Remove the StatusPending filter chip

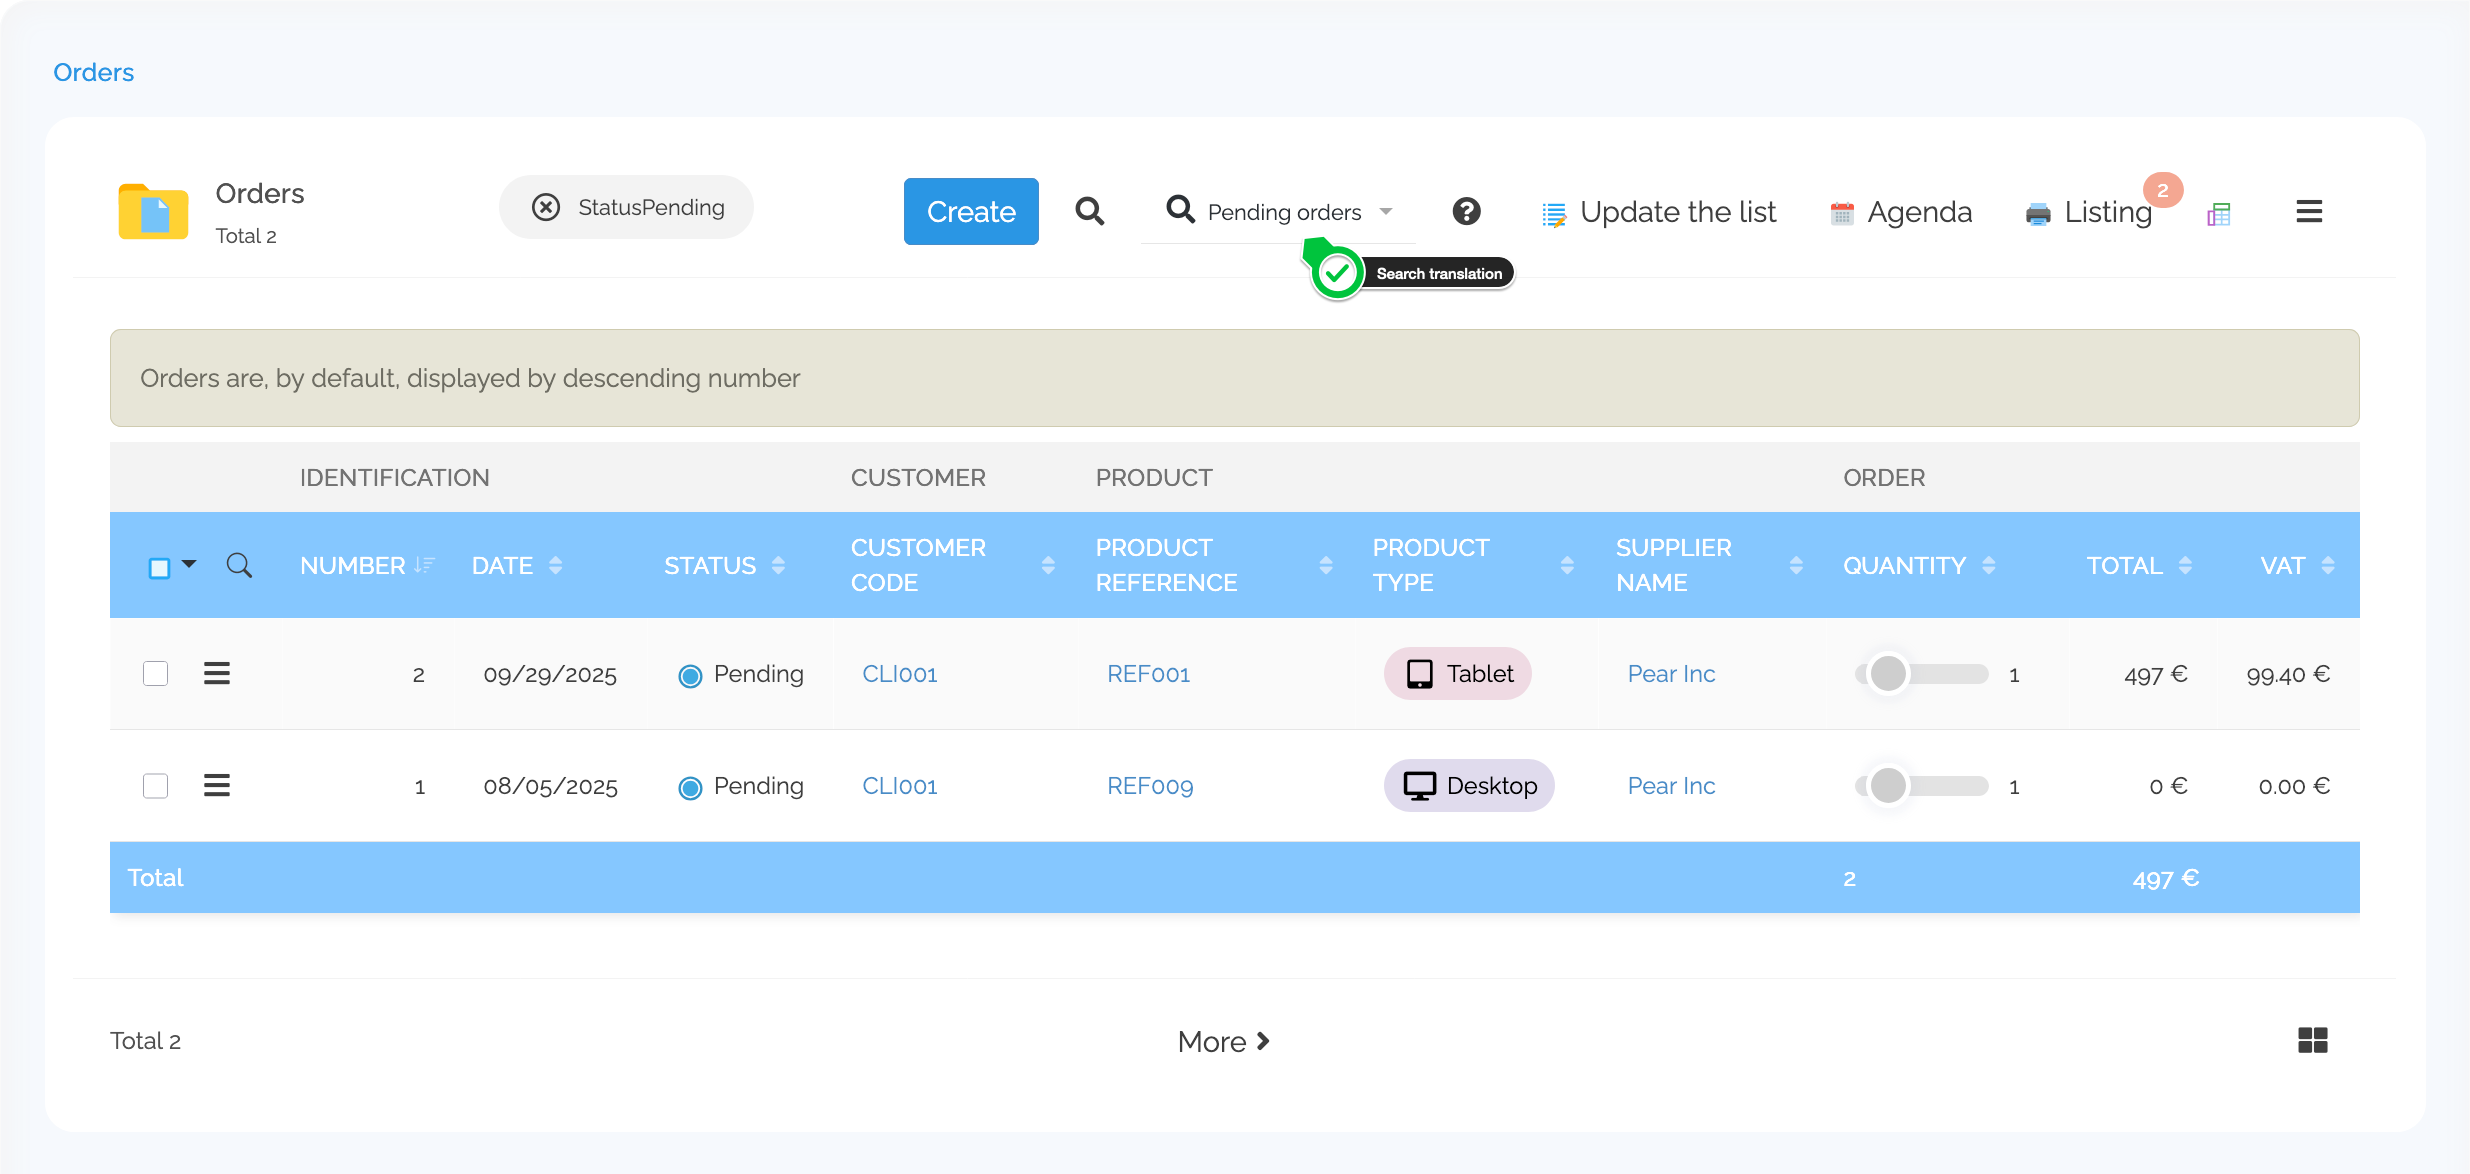pos(546,207)
